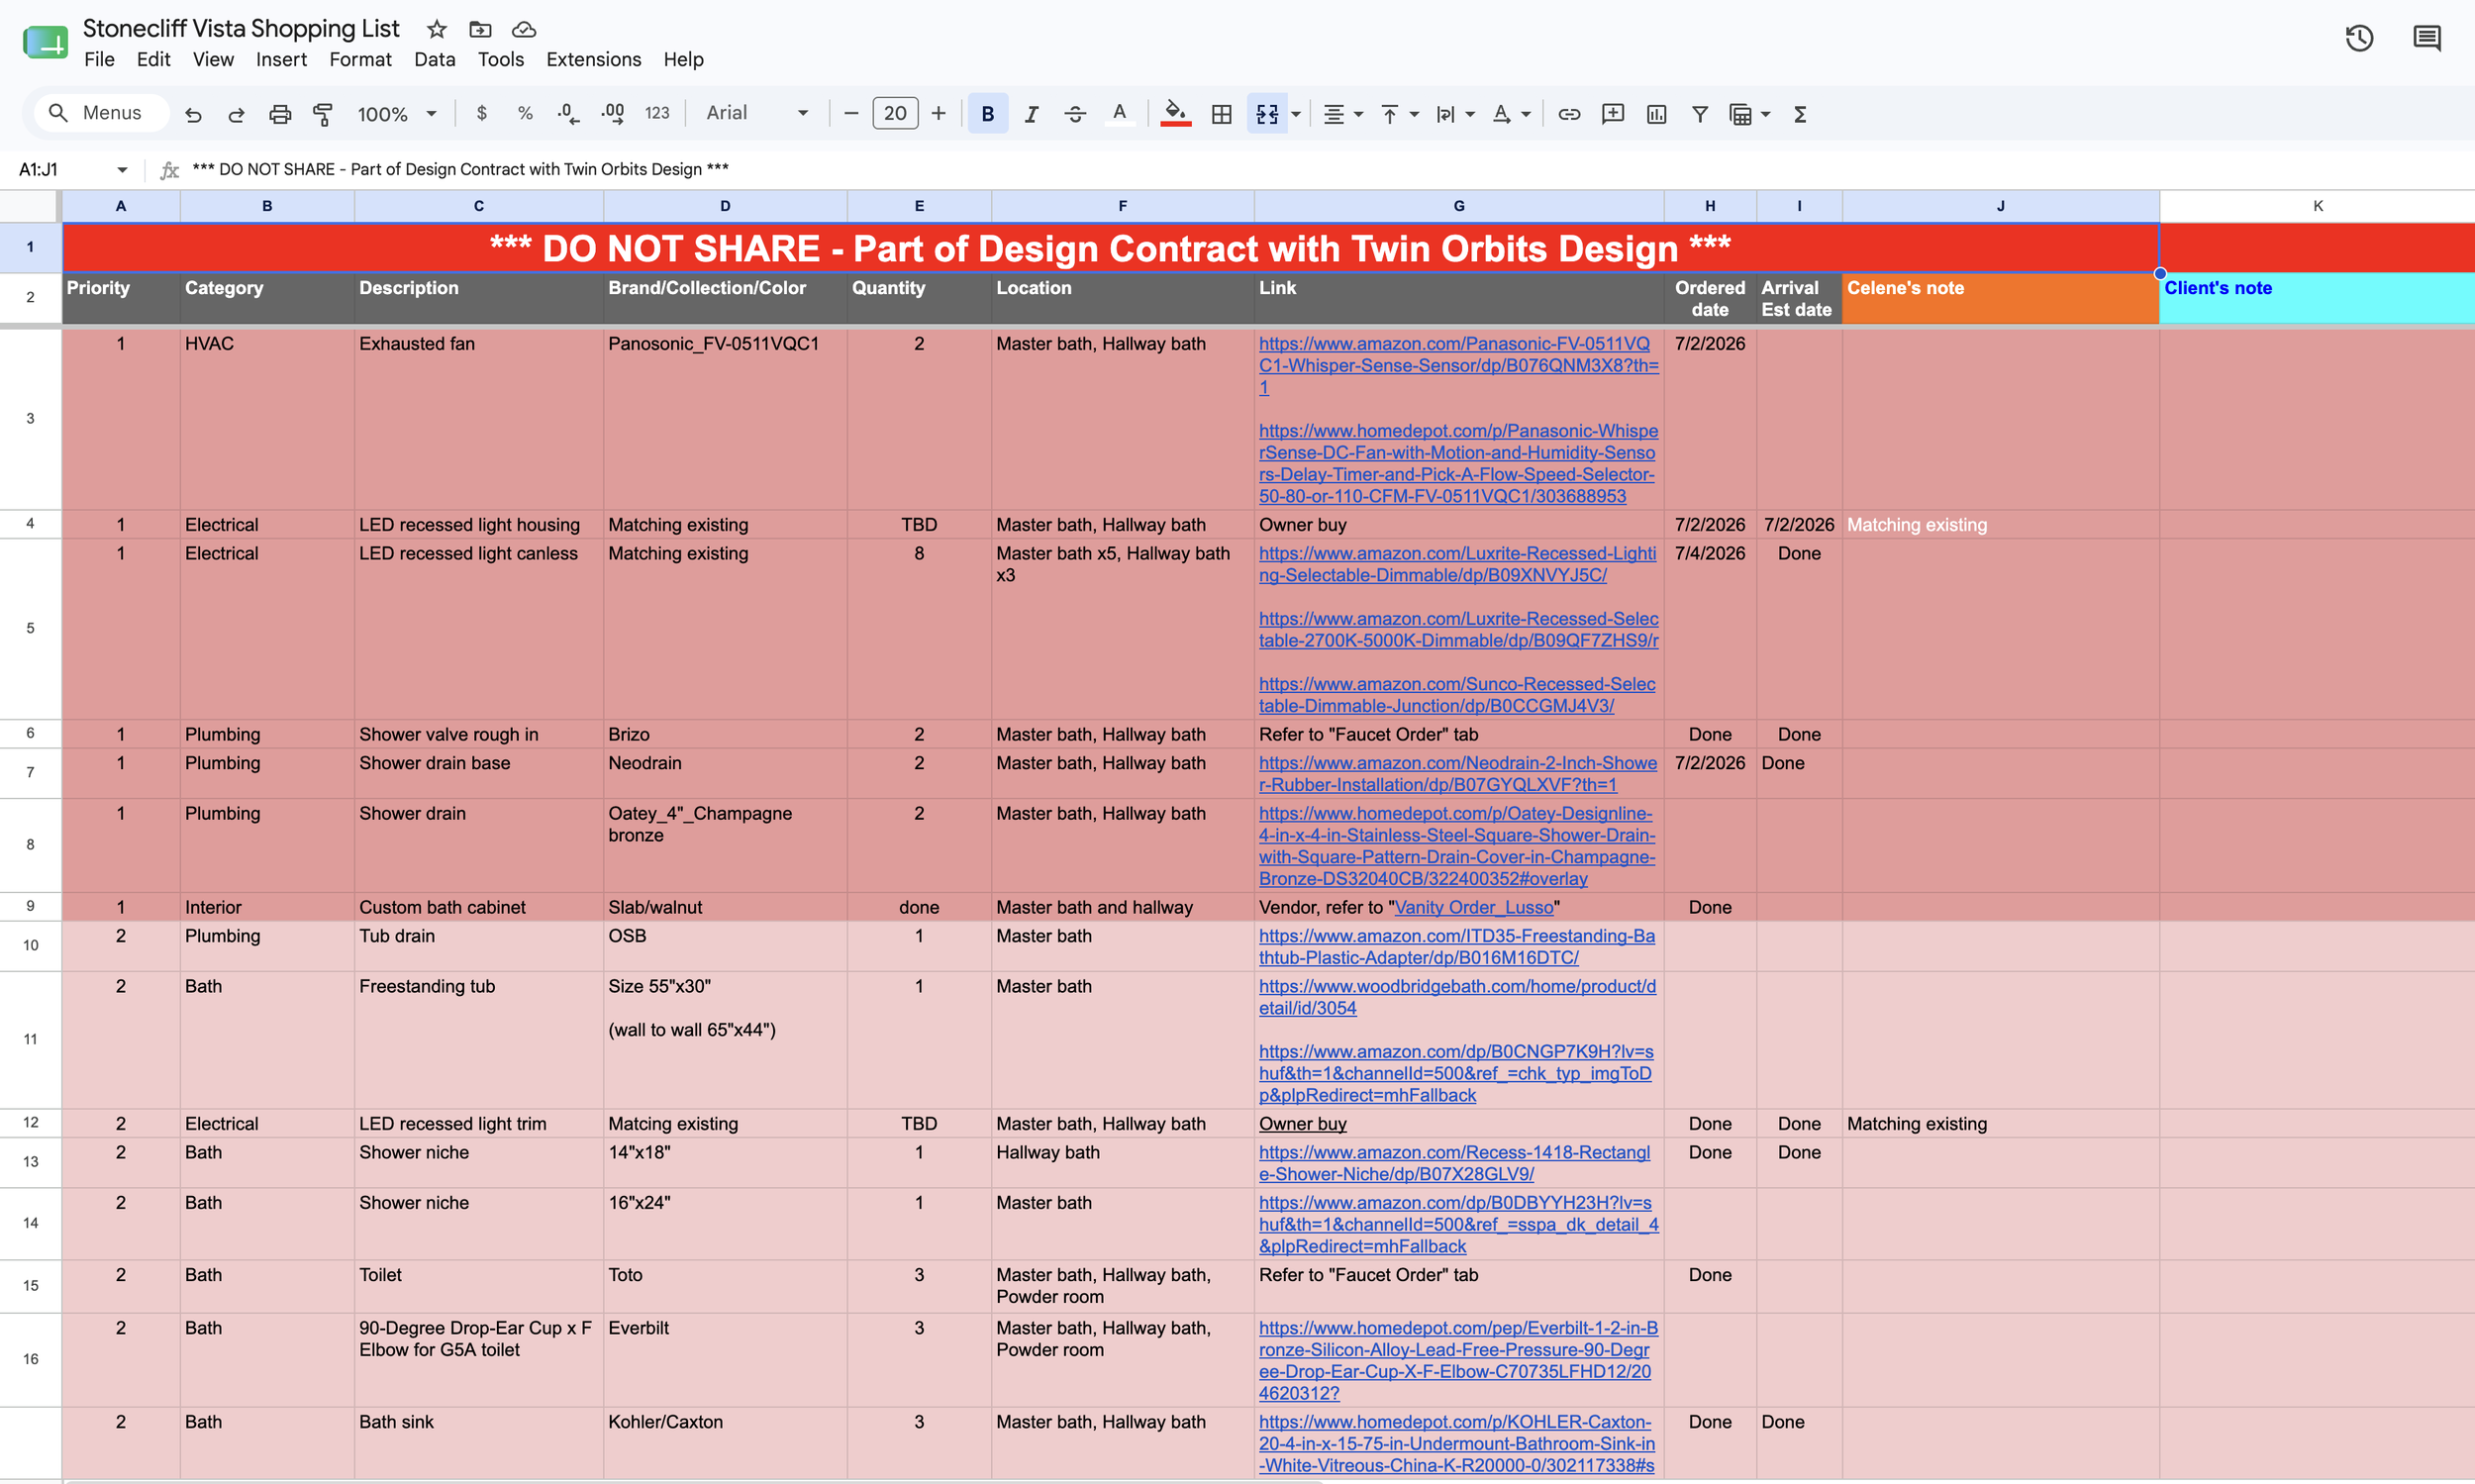Viewport: 2475px width, 1484px height.
Task: Click the create filter icon
Action: pyautogui.click(x=1699, y=114)
